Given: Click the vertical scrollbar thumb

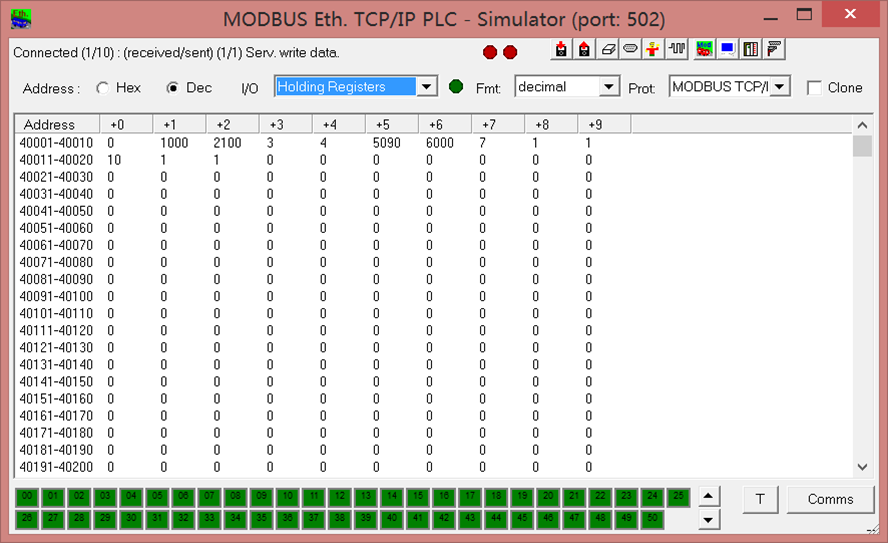Looking at the screenshot, I should [x=862, y=146].
